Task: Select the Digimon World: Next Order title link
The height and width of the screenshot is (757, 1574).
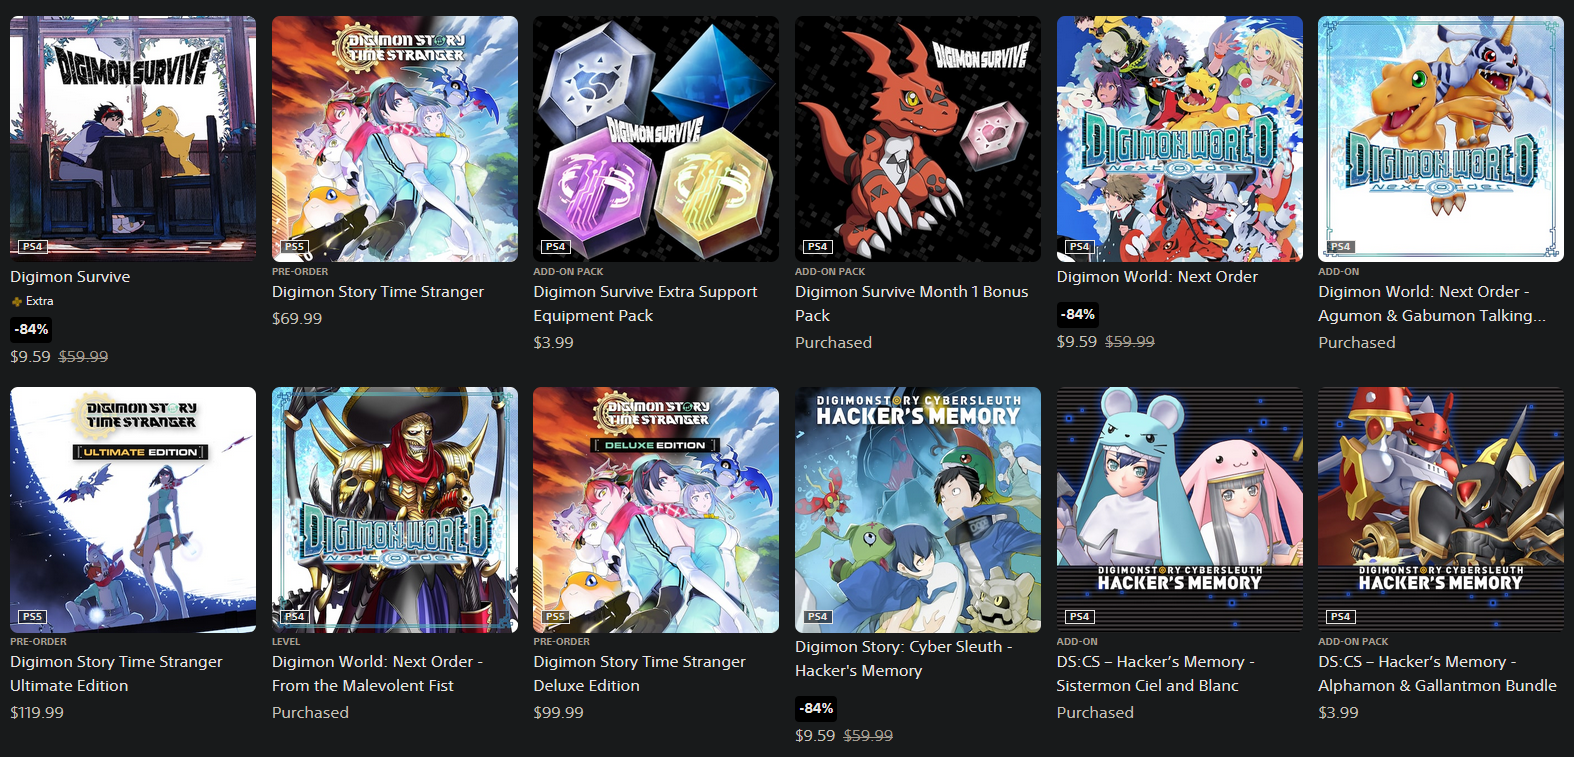Action: [x=1157, y=277]
